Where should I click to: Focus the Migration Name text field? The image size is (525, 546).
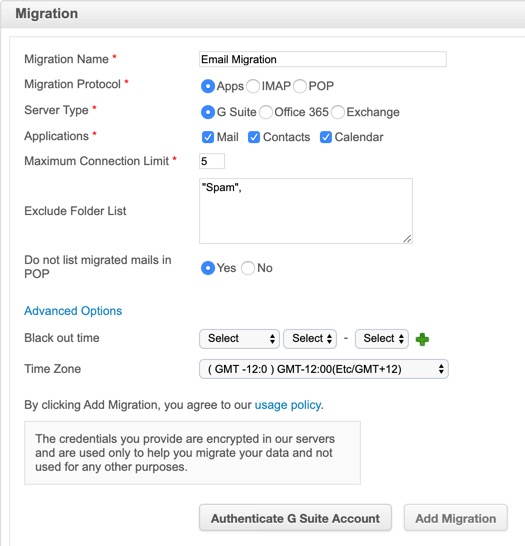tap(323, 59)
